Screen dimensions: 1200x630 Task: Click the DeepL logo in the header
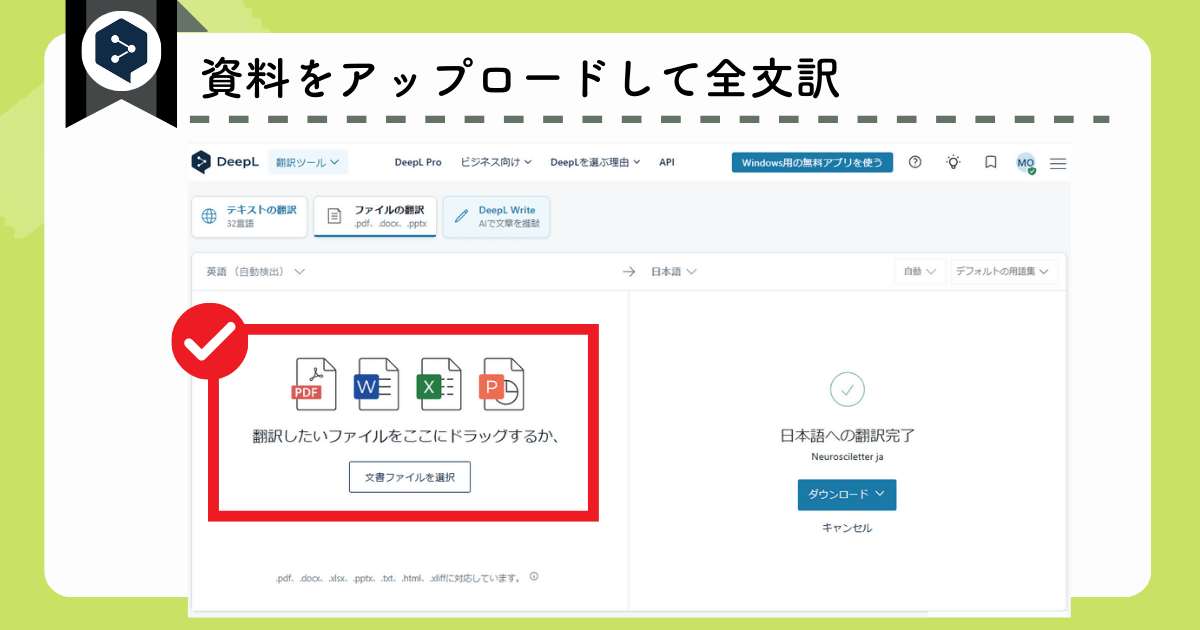227,162
